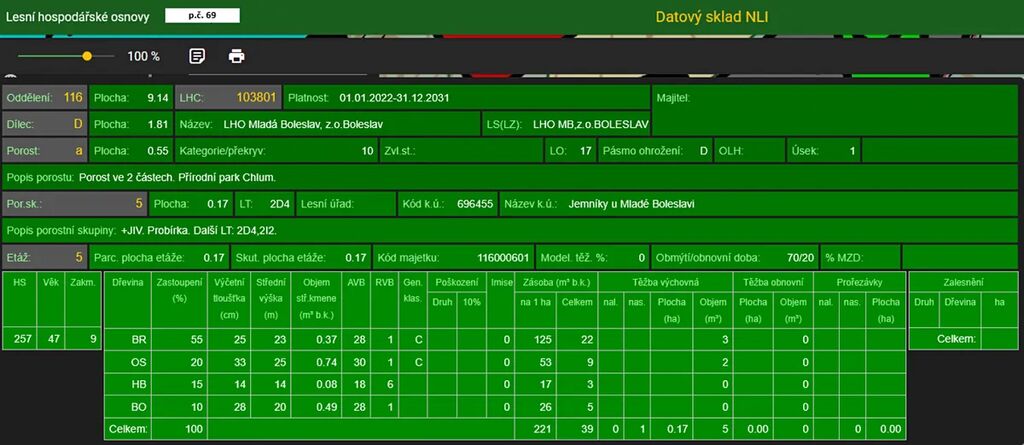The width and height of the screenshot is (1024, 445).
Task: Click the Zalesnění header
Action: click(963, 282)
